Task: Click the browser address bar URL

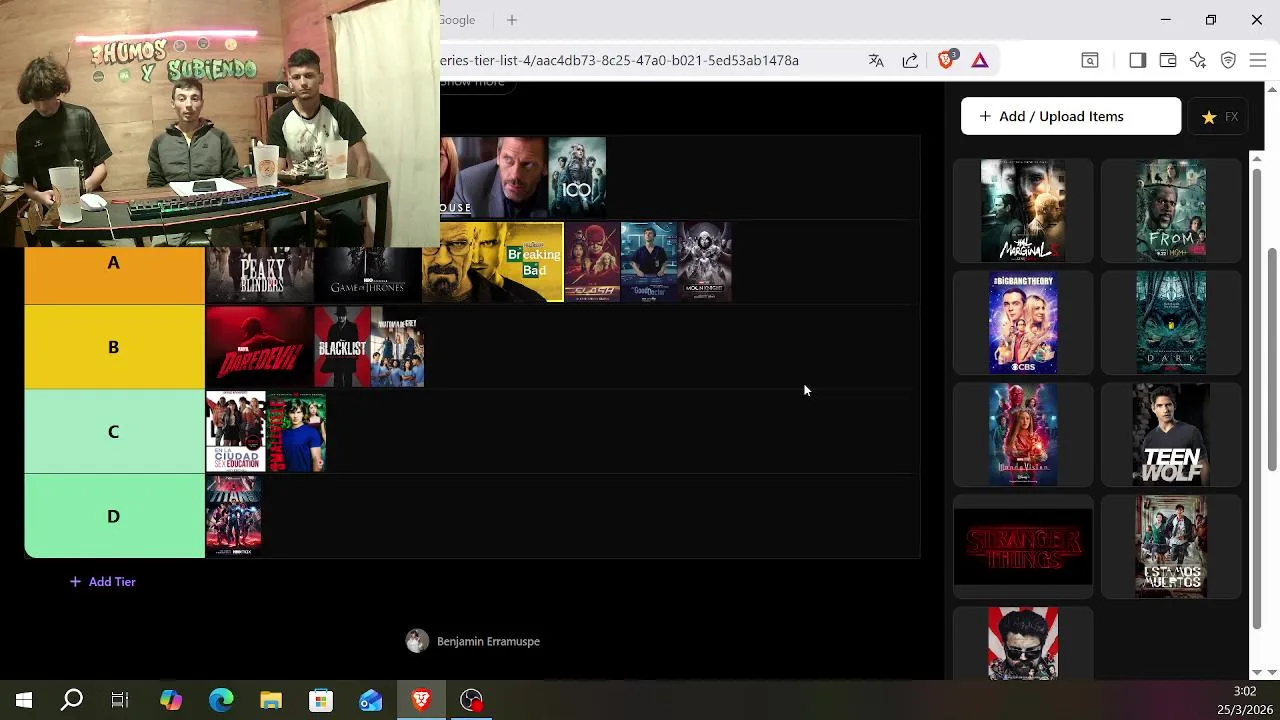Action: pyautogui.click(x=620, y=60)
